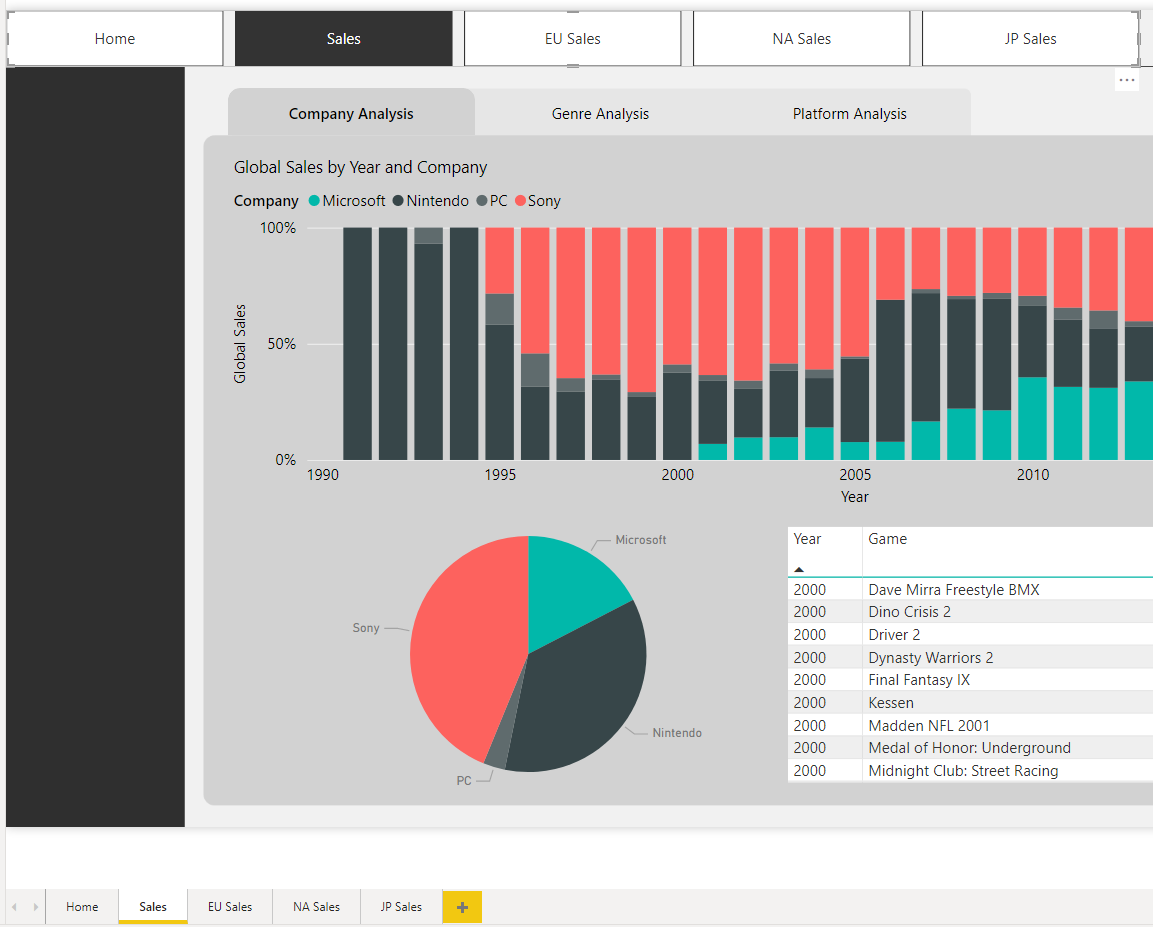Viewport: 1153px width, 927px height.
Task: Select the NA Sales page tab at bottom
Action: [x=316, y=907]
